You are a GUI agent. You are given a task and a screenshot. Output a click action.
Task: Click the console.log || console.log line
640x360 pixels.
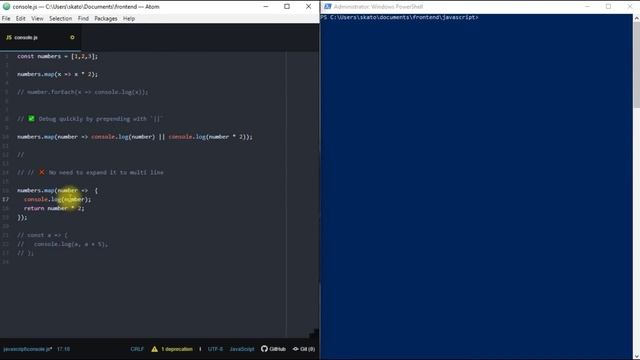(x=135, y=137)
